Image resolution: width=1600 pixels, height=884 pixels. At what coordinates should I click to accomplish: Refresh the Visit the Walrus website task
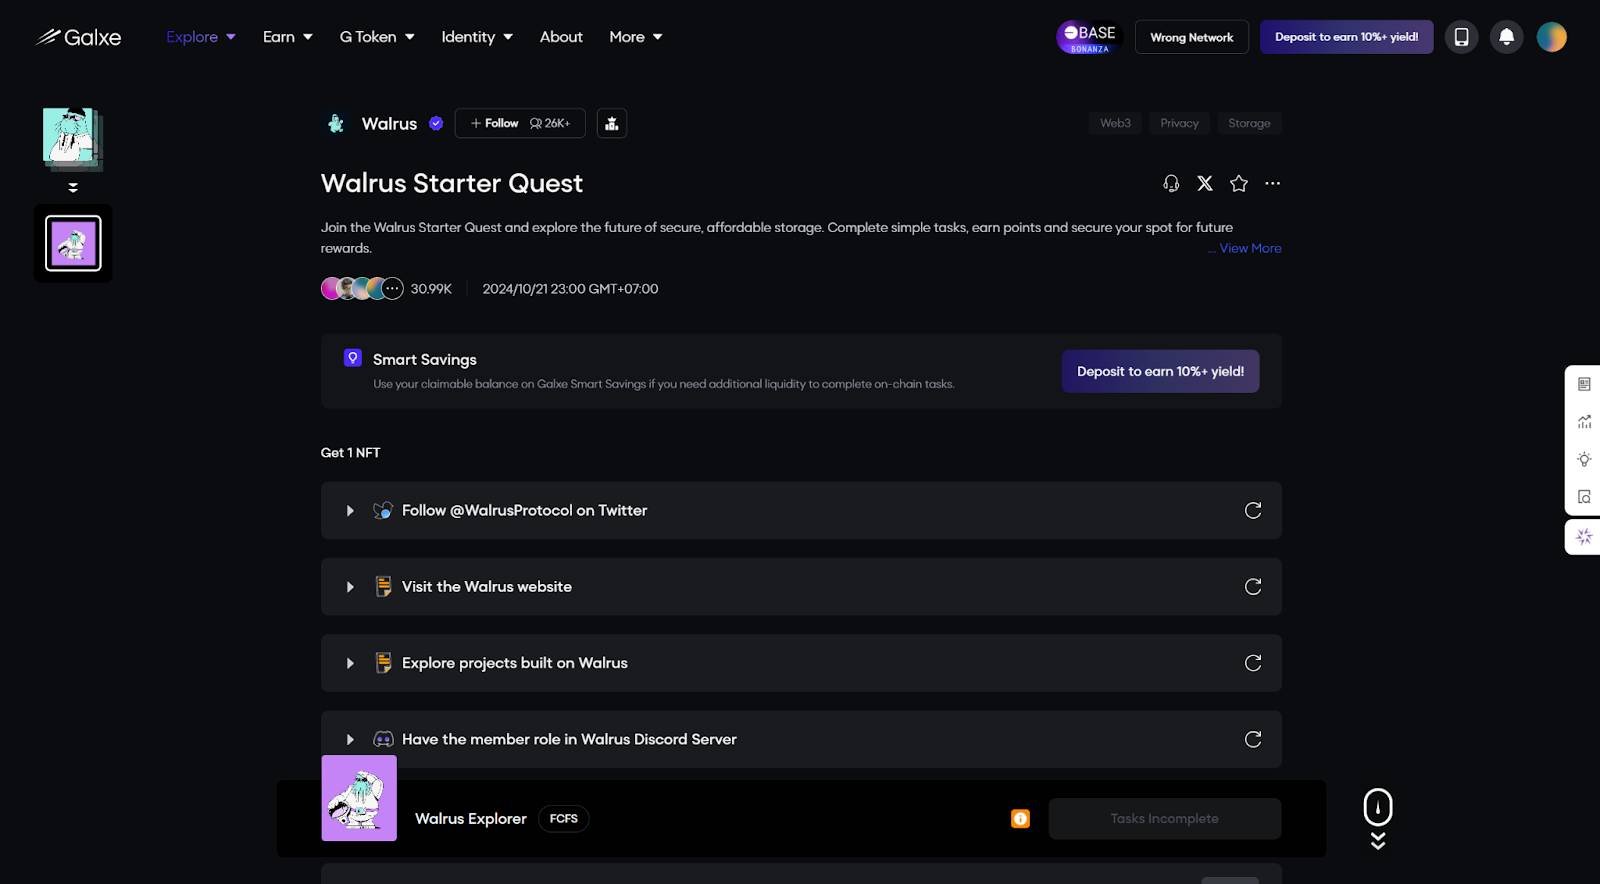[x=1252, y=587]
